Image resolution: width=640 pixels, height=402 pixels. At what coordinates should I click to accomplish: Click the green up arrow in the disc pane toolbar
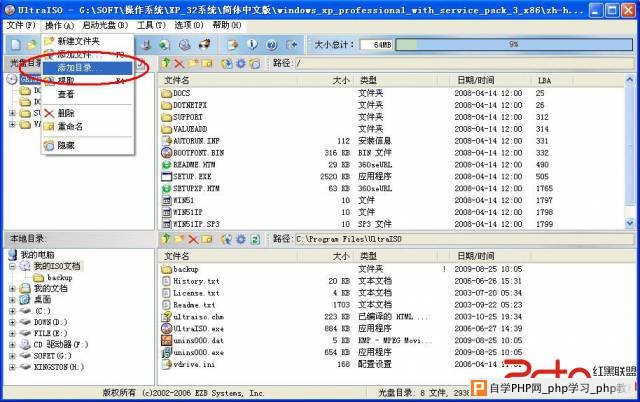point(166,63)
